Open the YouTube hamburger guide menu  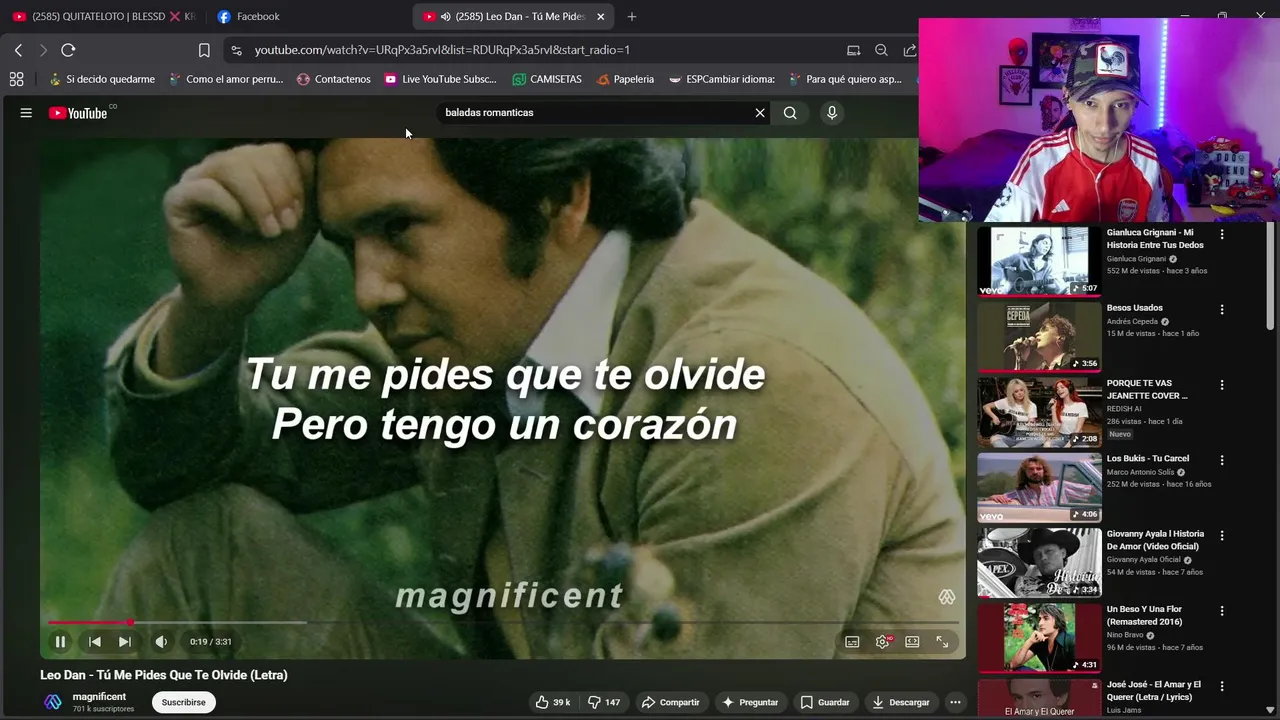coord(26,113)
